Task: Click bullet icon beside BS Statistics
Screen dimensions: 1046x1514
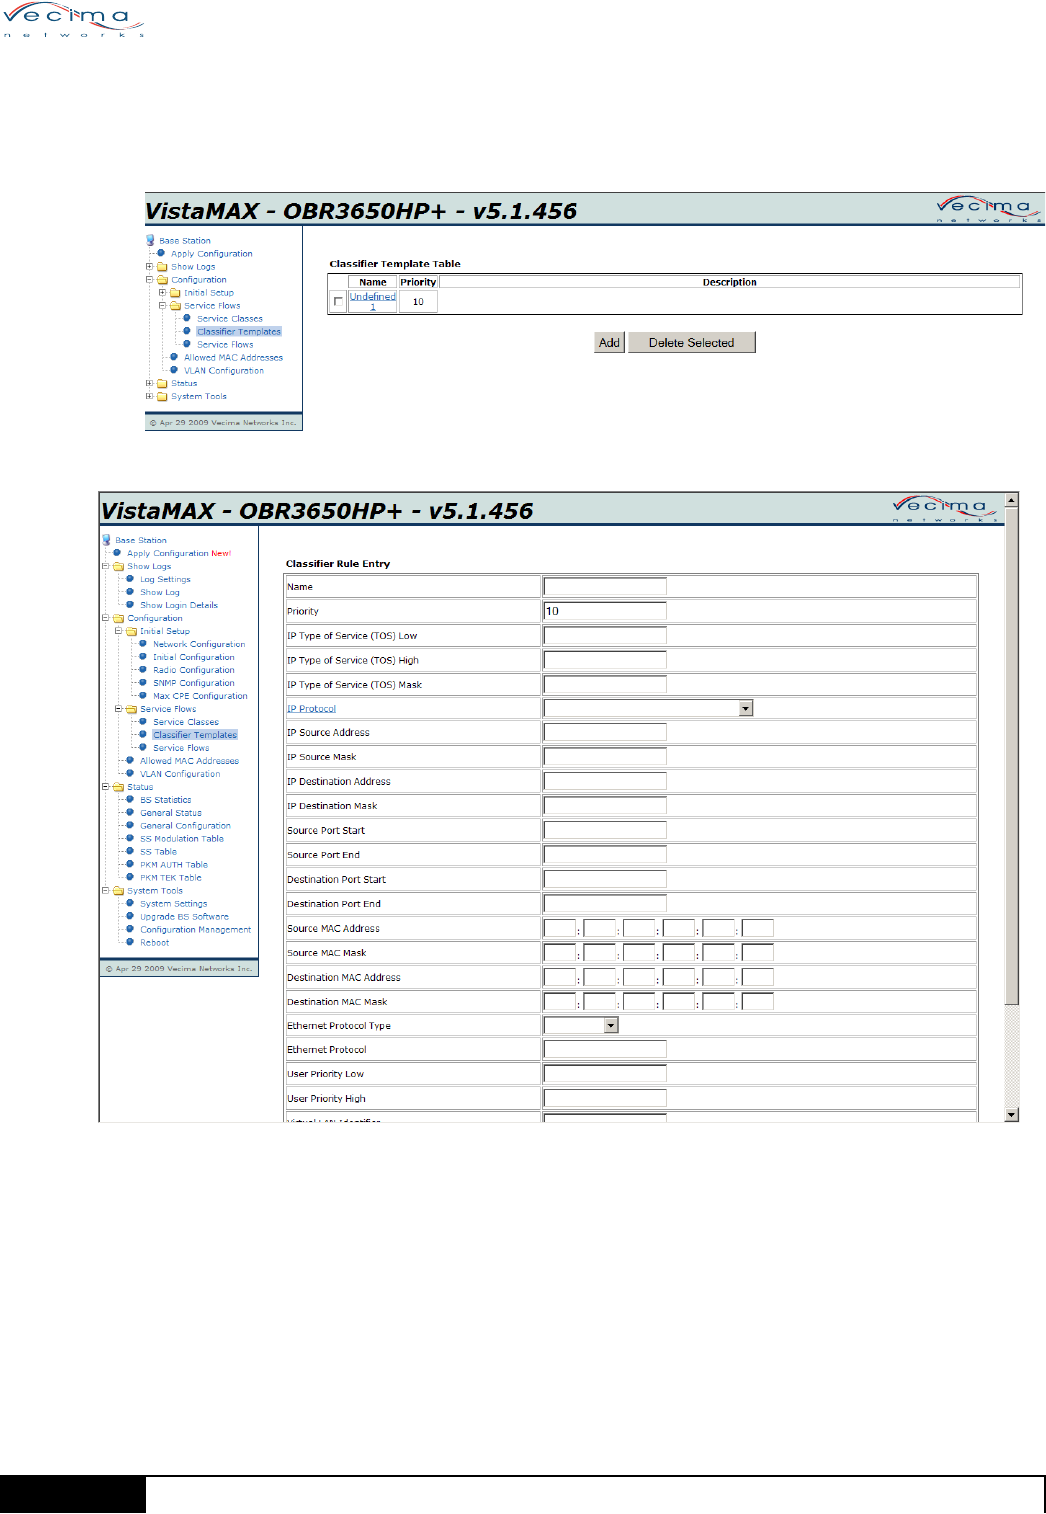Action: [x=130, y=799]
